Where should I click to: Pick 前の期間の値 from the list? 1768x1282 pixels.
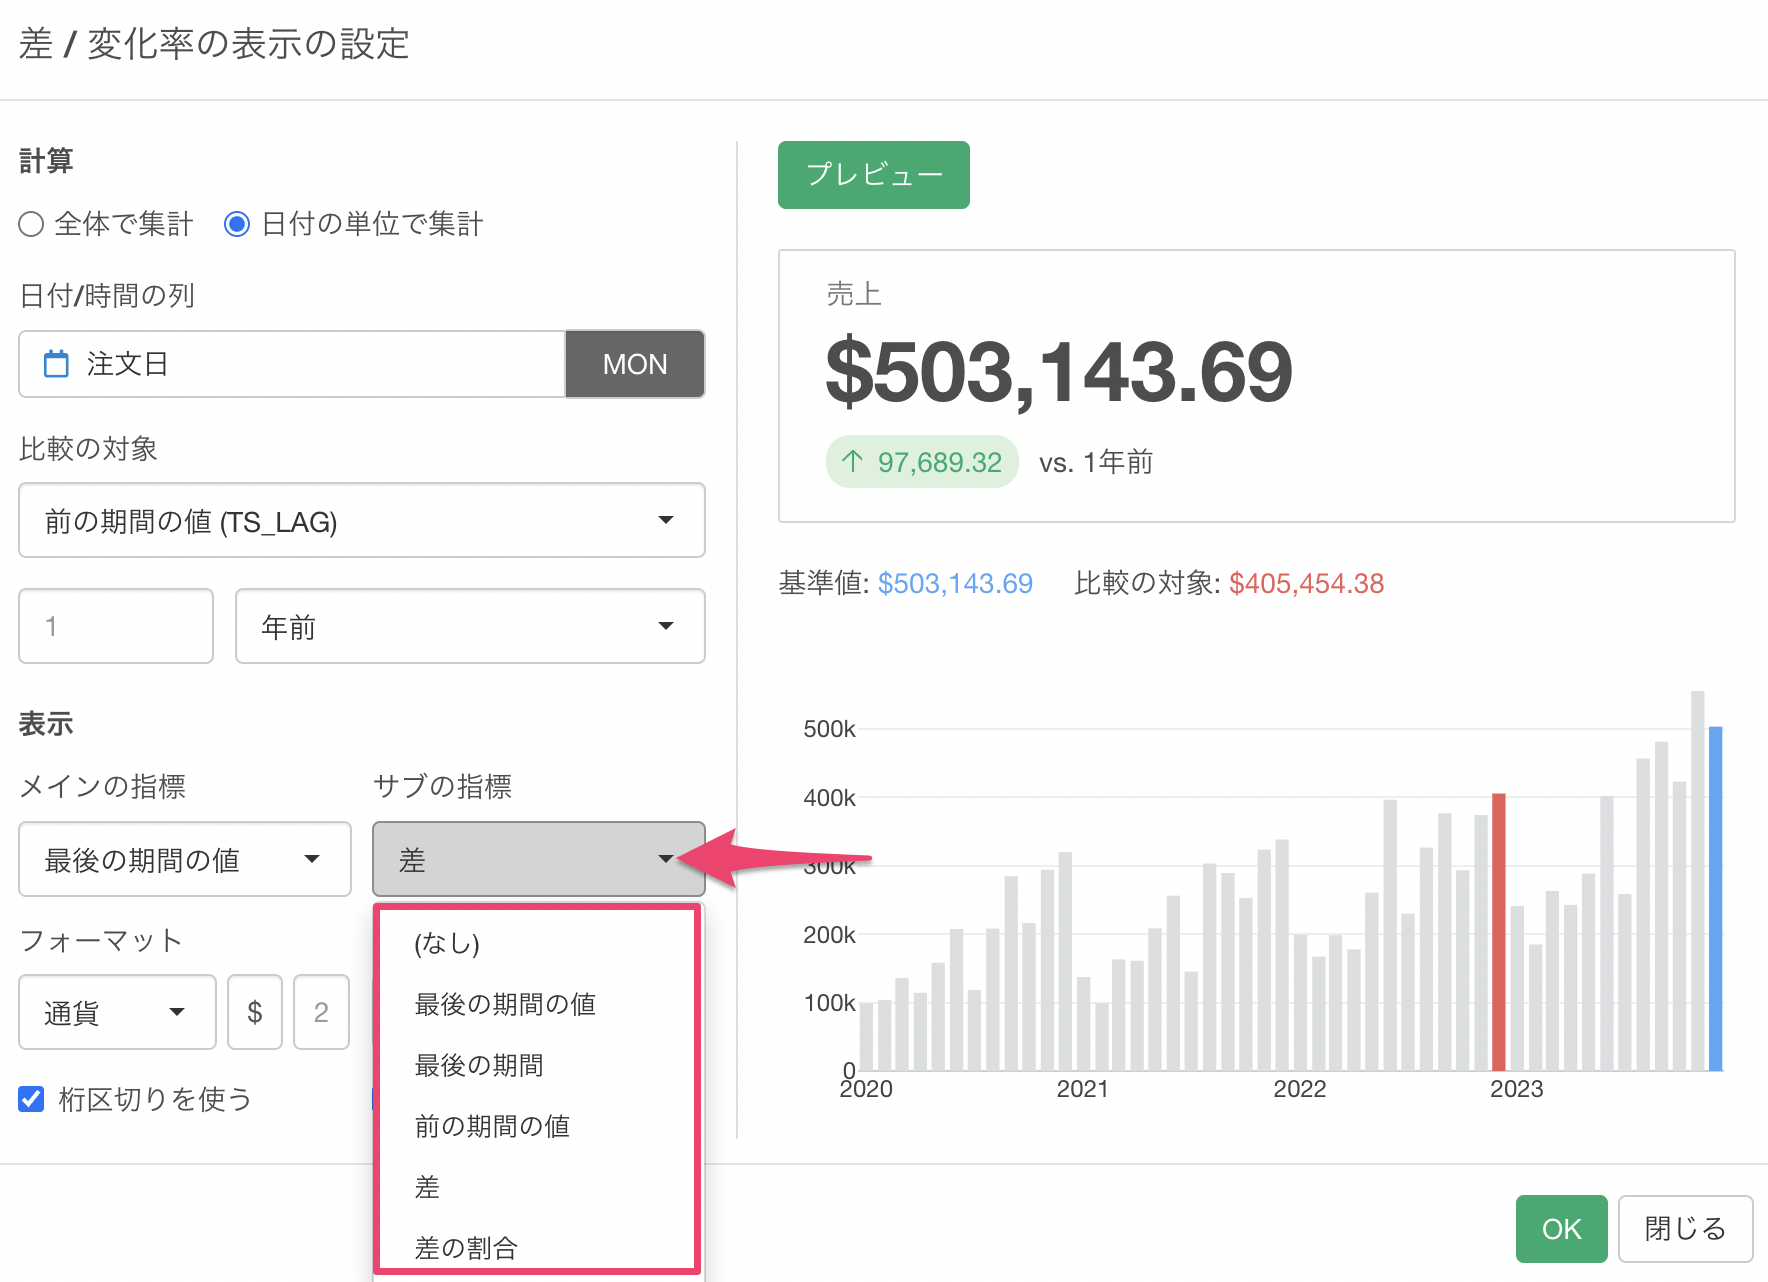[492, 1126]
